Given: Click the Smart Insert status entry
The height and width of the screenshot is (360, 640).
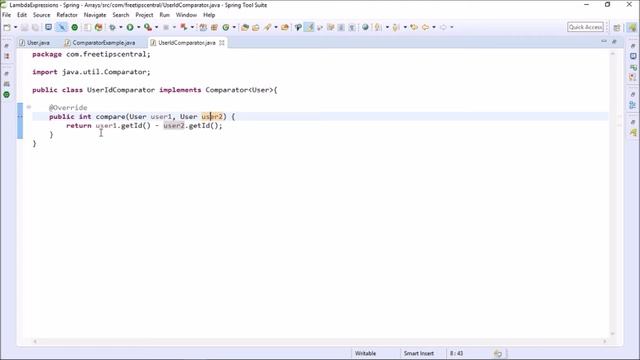Looking at the screenshot, I should click(x=419, y=353).
